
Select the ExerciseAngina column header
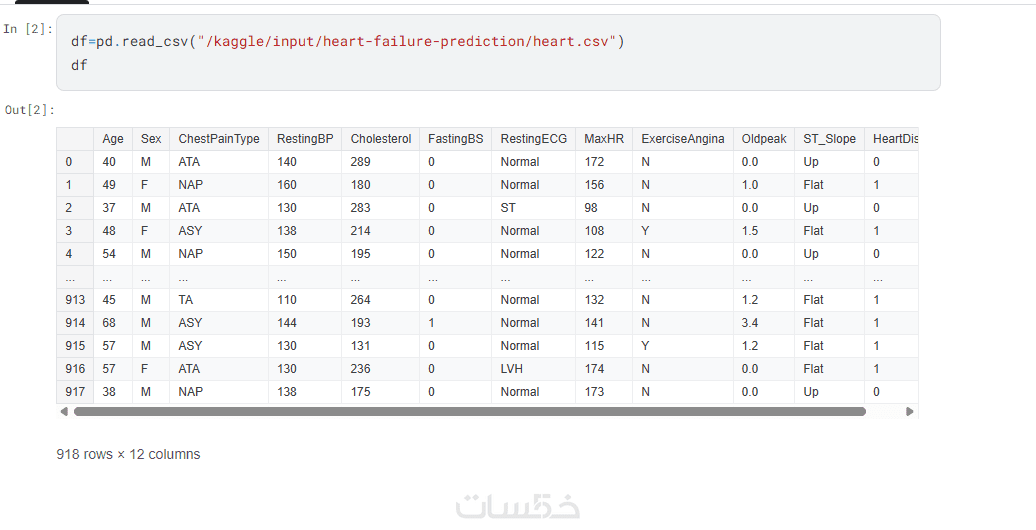(x=683, y=139)
